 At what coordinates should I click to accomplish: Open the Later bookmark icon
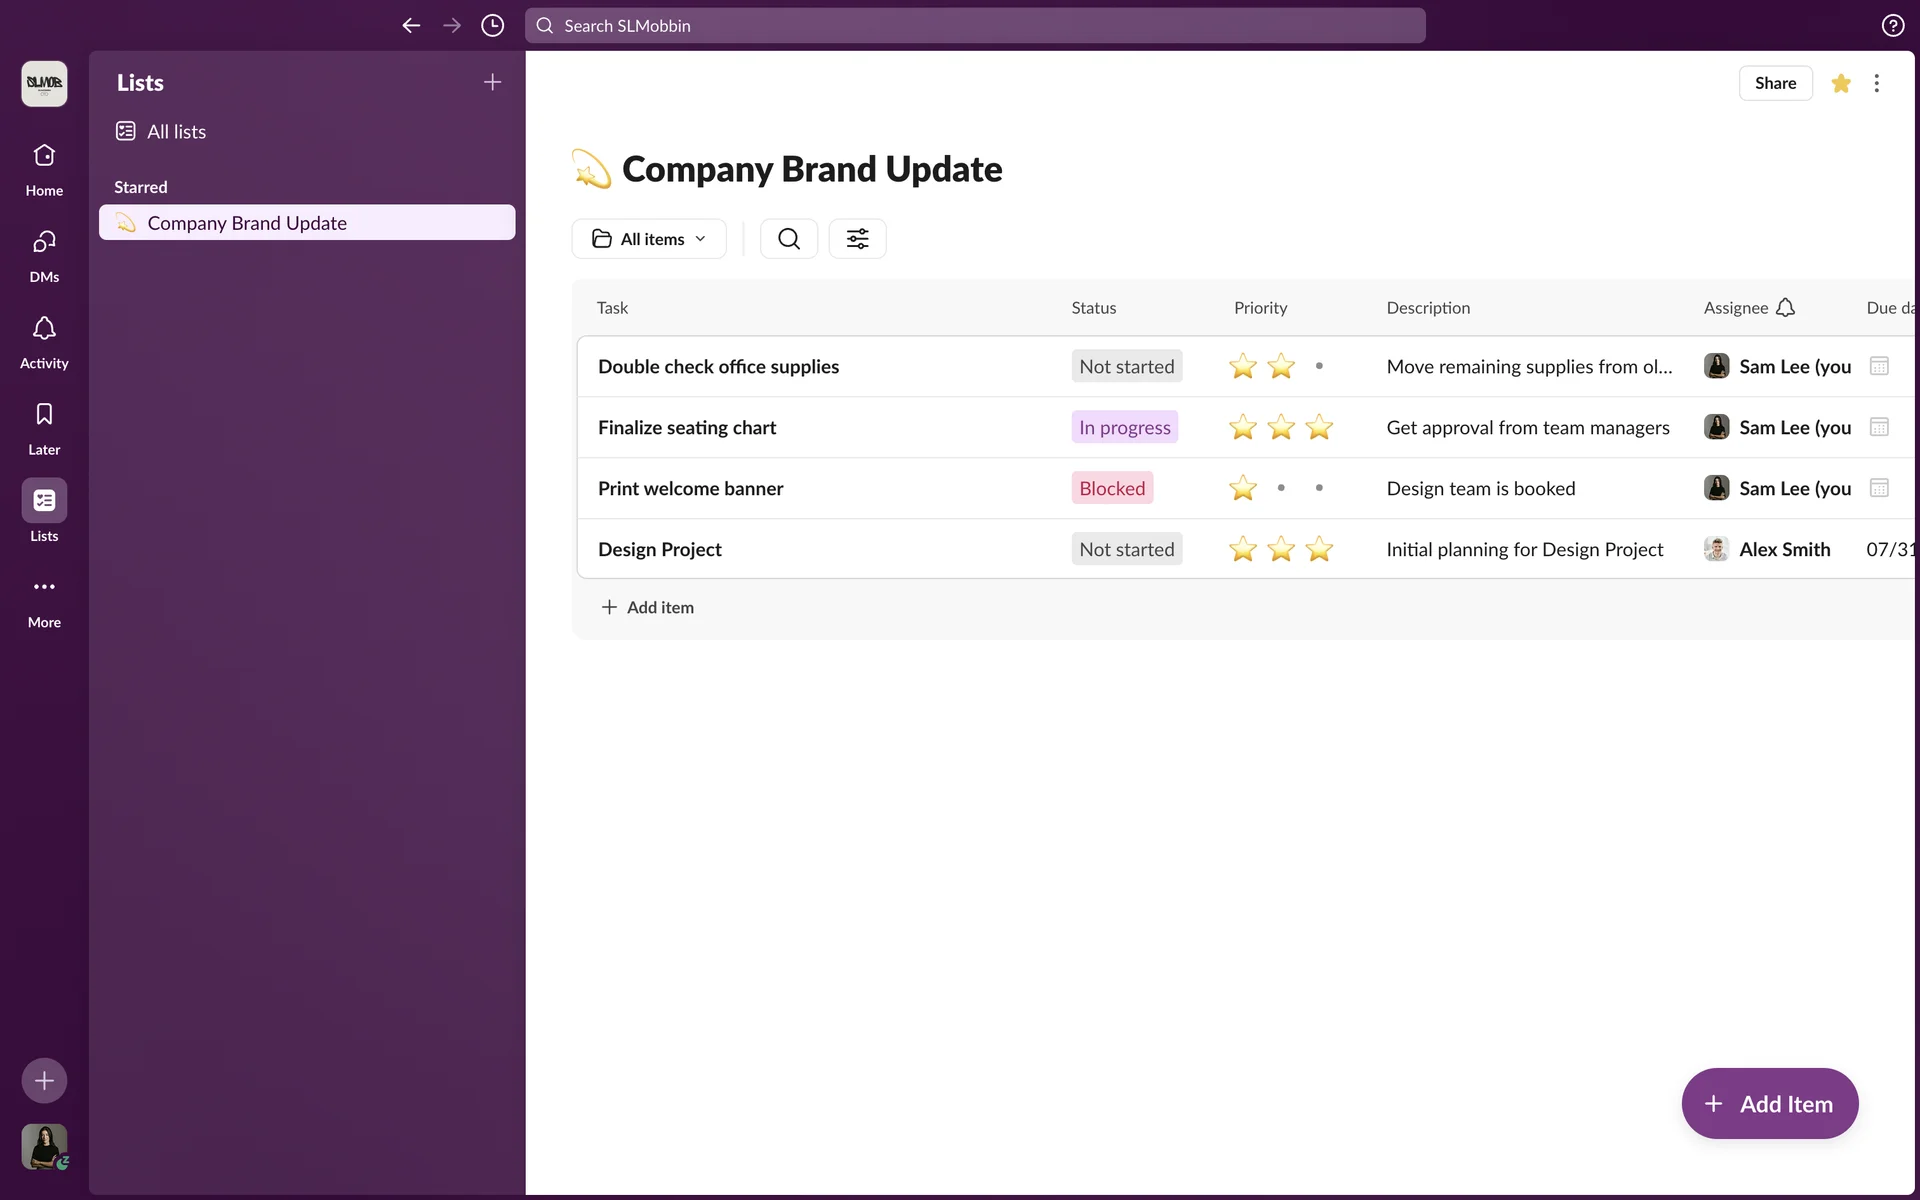click(x=44, y=415)
